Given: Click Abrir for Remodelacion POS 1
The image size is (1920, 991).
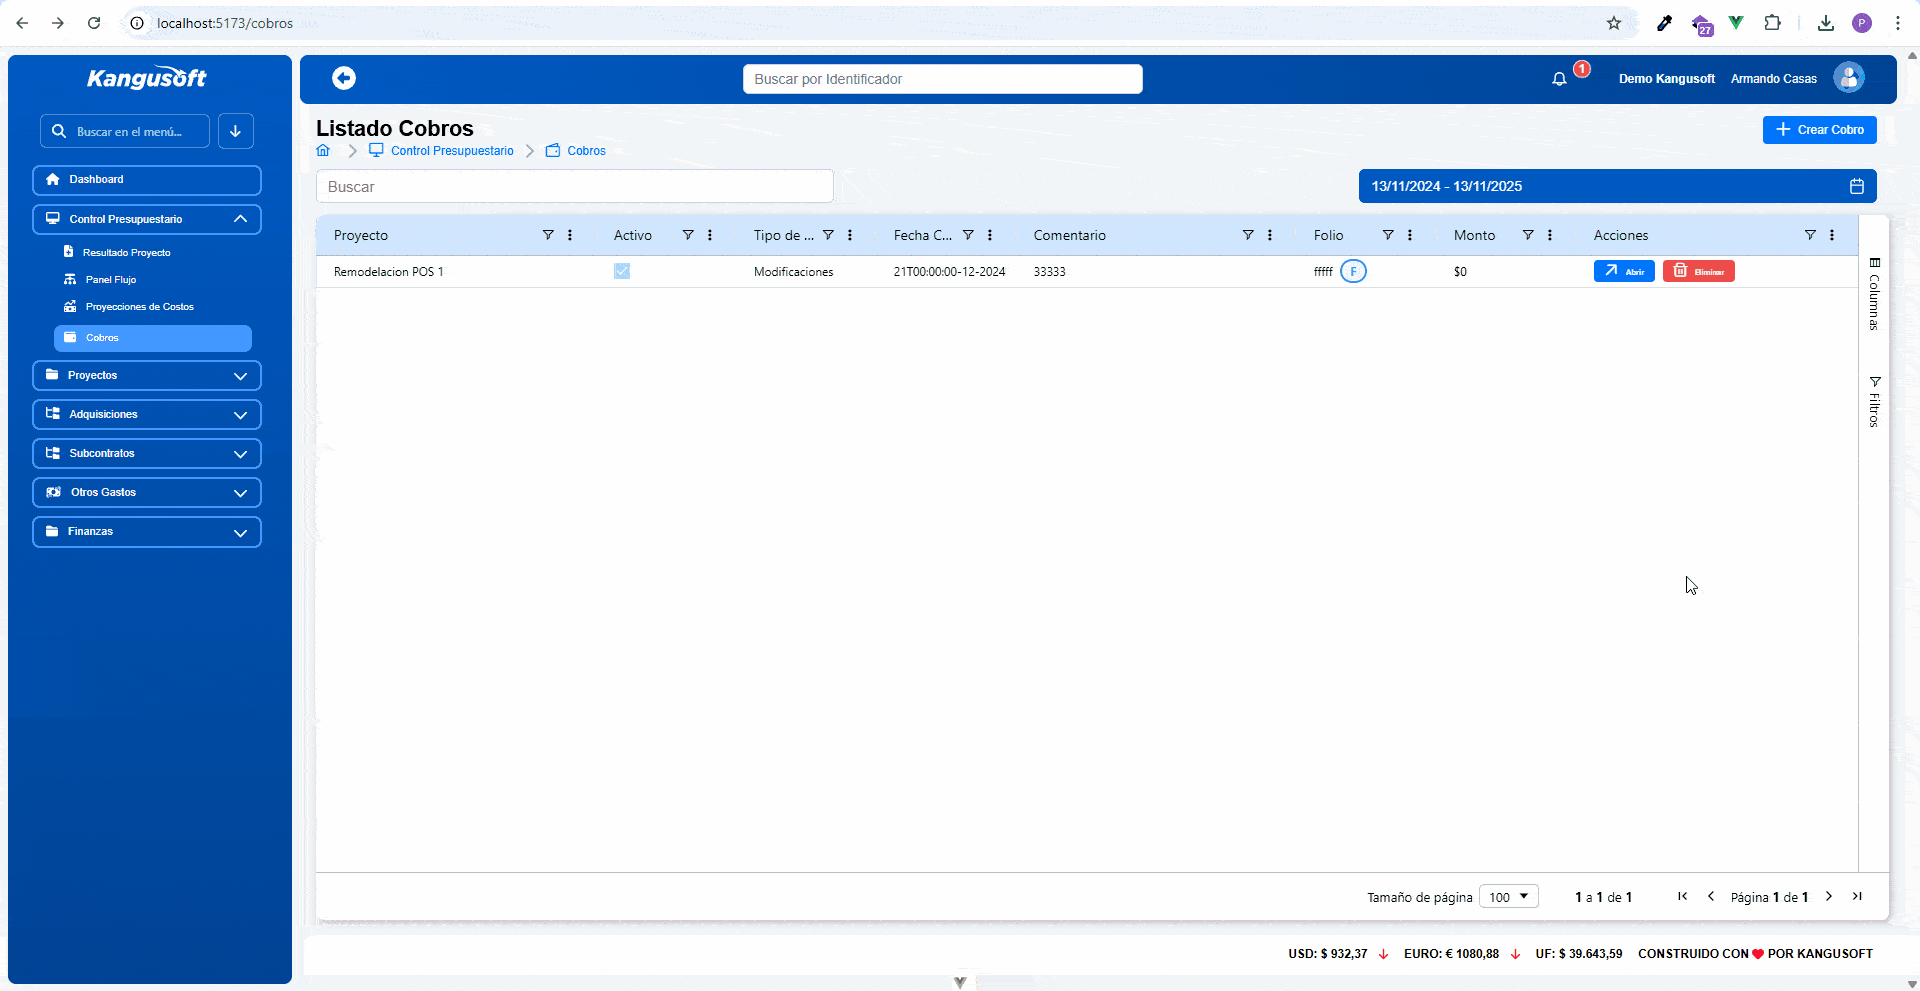Looking at the screenshot, I should tap(1624, 271).
